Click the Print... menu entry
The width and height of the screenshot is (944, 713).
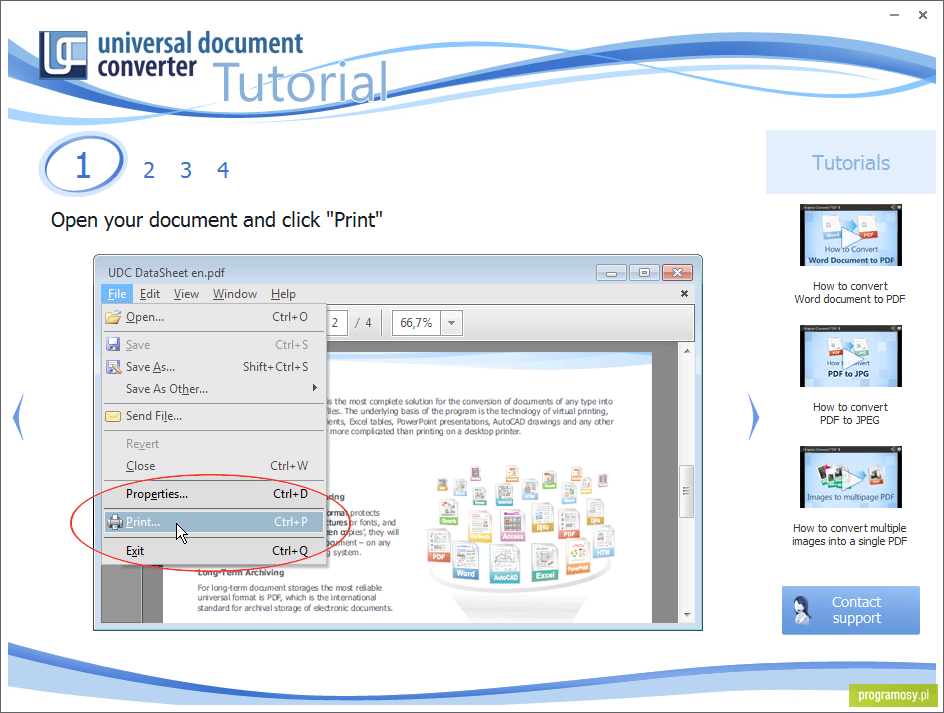[x=214, y=522]
